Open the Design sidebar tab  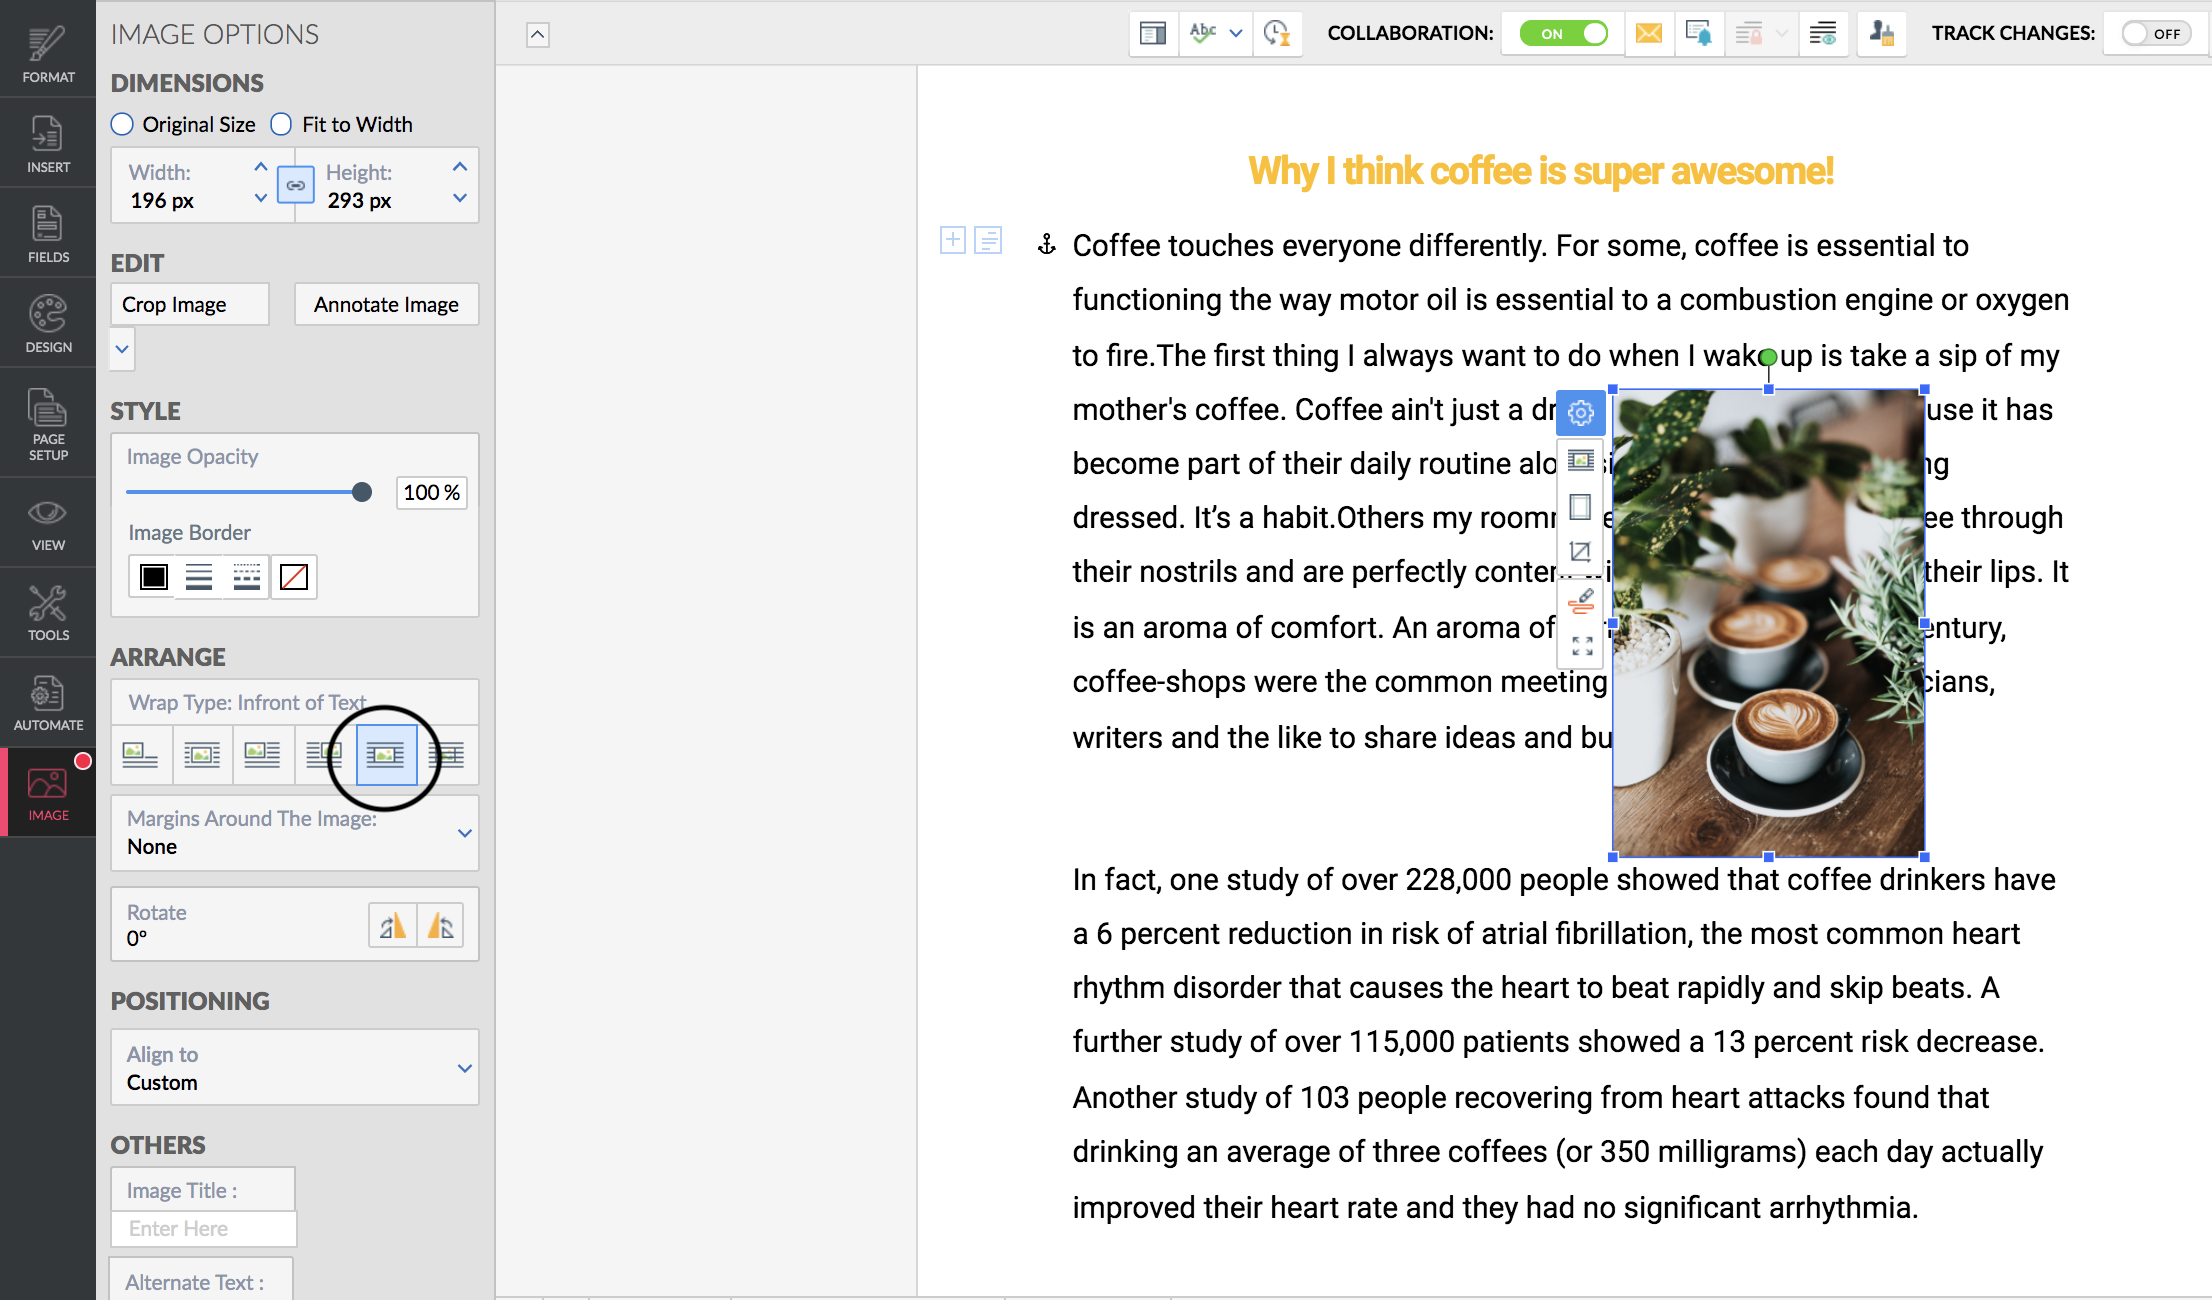(48, 324)
